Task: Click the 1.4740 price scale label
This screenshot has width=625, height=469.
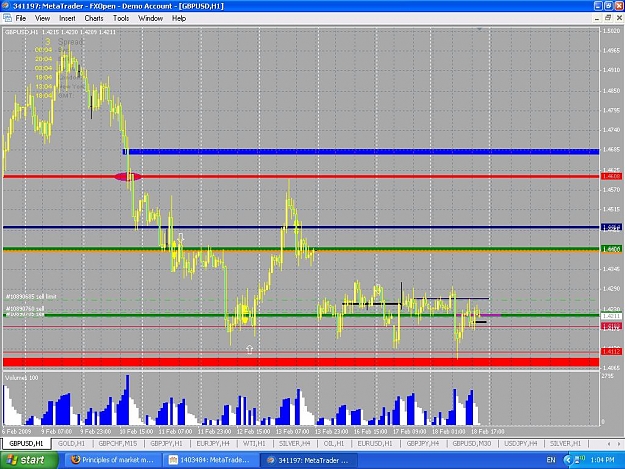Action: pyautogui.click(x=611, y=130)
